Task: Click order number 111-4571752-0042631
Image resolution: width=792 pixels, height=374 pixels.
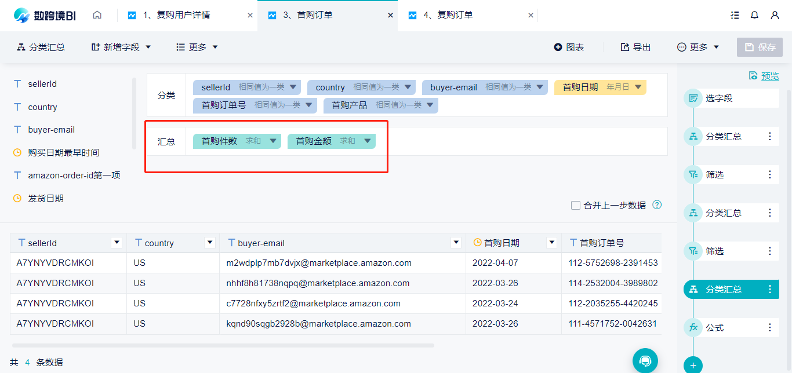Action: 613,323
